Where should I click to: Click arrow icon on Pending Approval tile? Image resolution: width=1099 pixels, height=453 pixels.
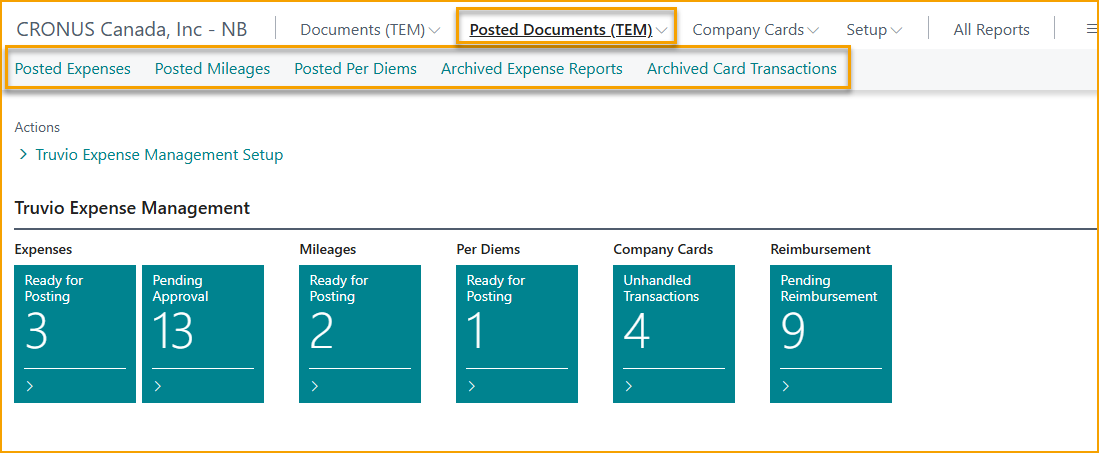click(158, 386)
